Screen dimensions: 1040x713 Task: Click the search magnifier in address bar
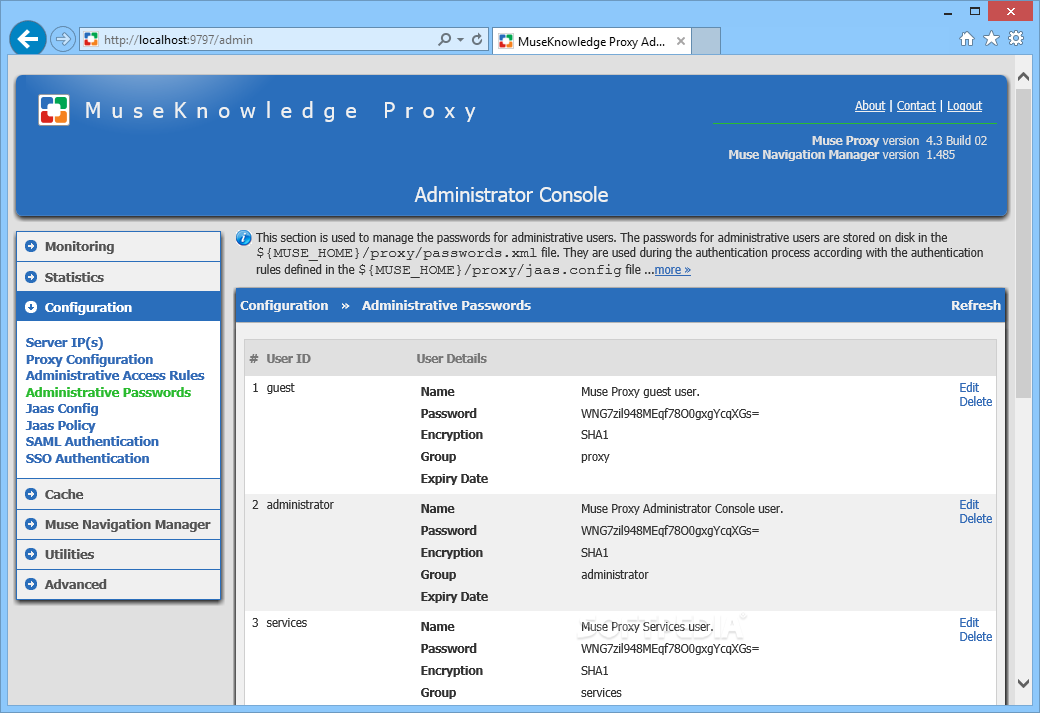pos(444,39)
